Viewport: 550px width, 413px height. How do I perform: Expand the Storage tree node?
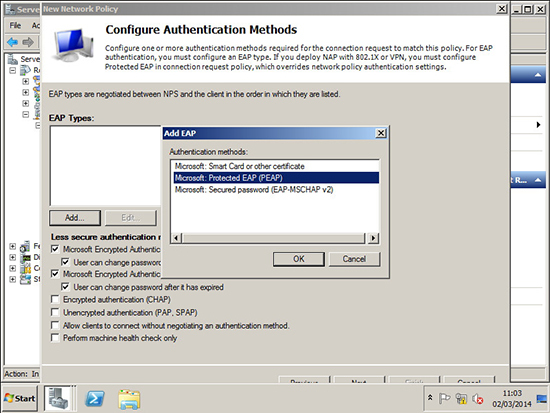13,279
